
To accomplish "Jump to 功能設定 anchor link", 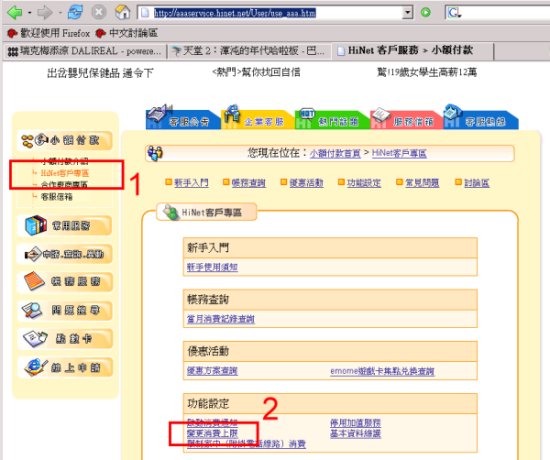I will 364,183.
